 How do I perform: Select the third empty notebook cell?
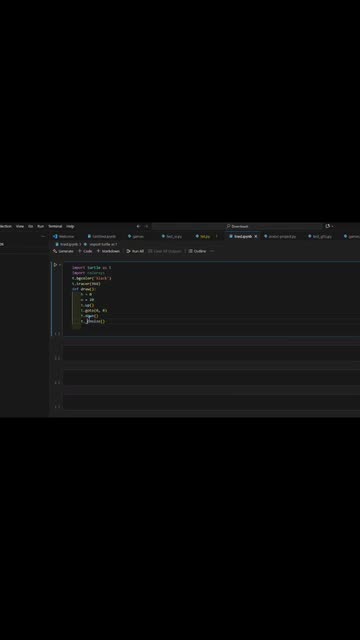click(x=211, y=403)
